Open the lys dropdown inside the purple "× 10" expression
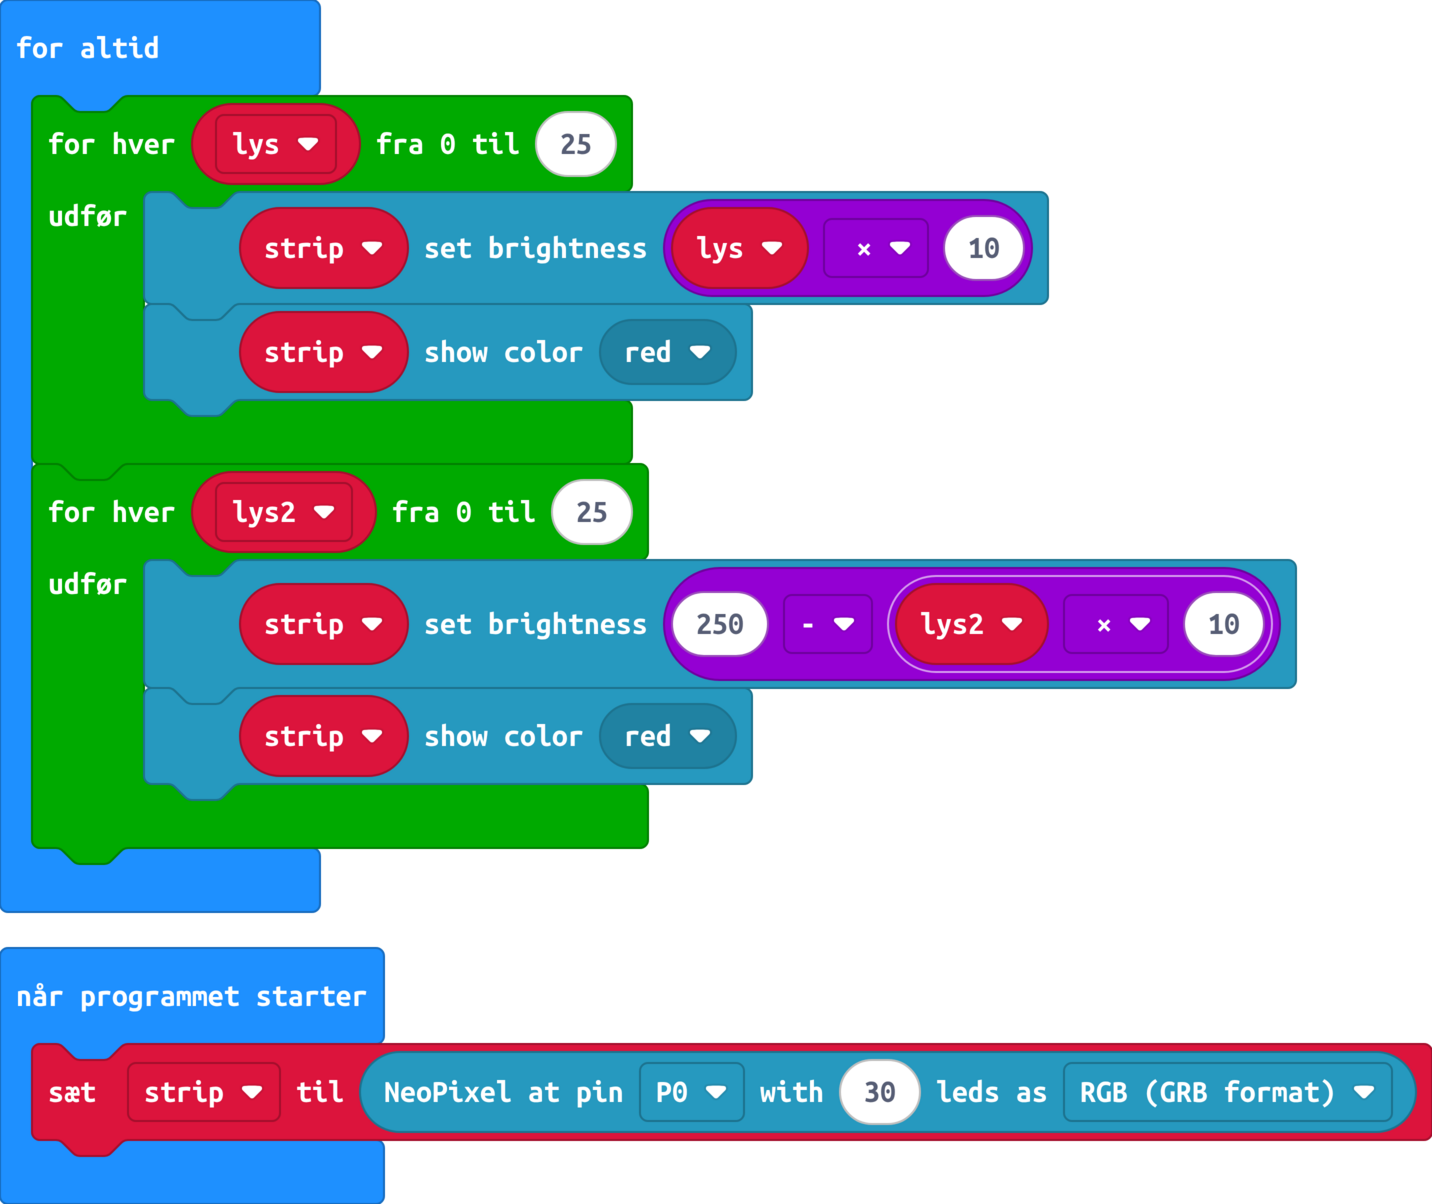 click(x=740, y=248)
